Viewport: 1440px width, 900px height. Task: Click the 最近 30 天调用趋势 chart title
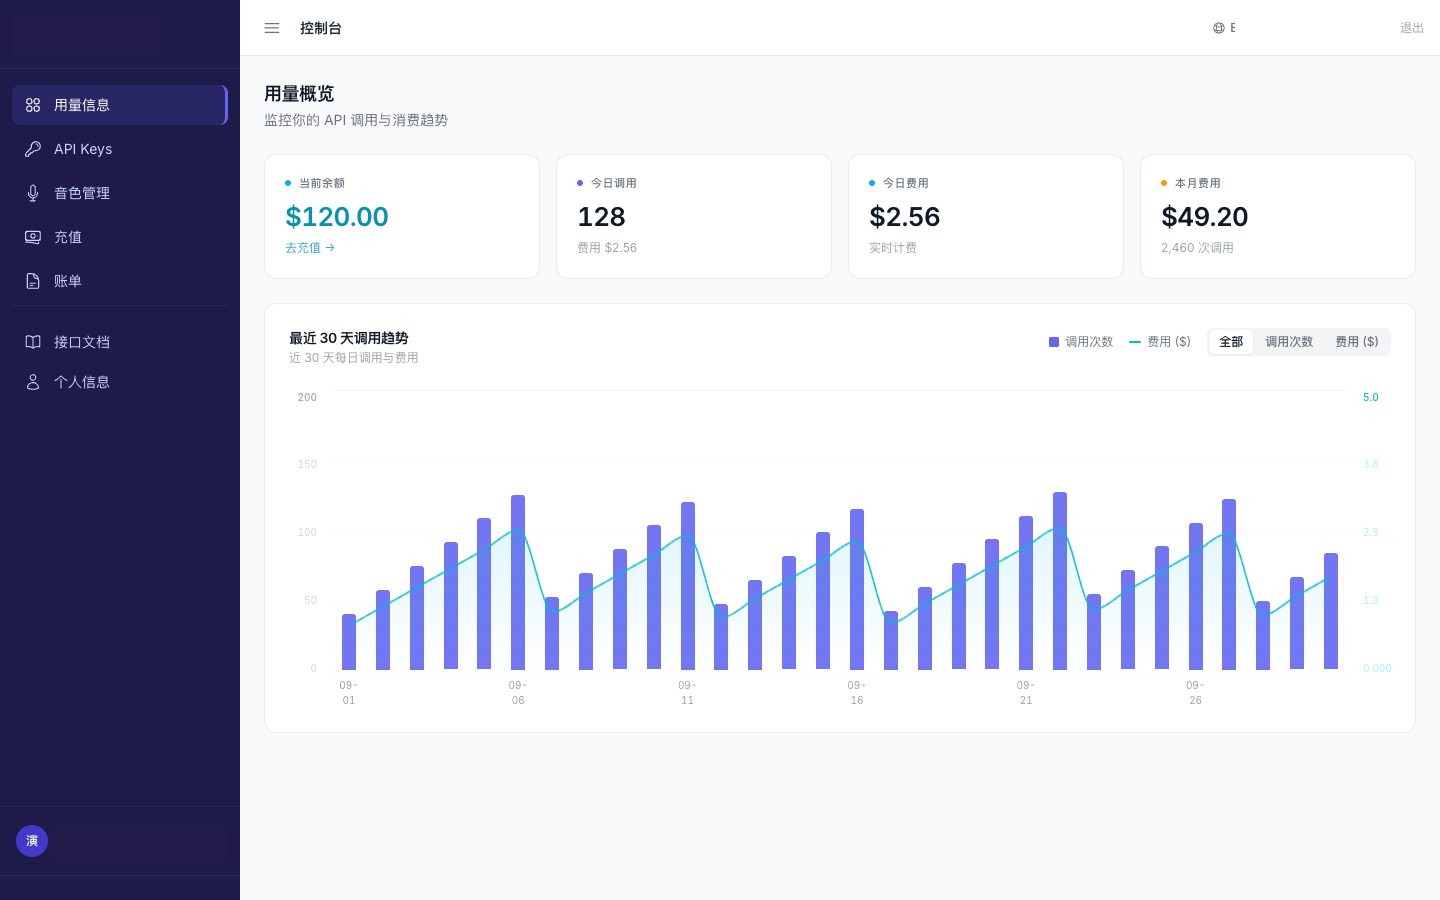pos(349,338)
